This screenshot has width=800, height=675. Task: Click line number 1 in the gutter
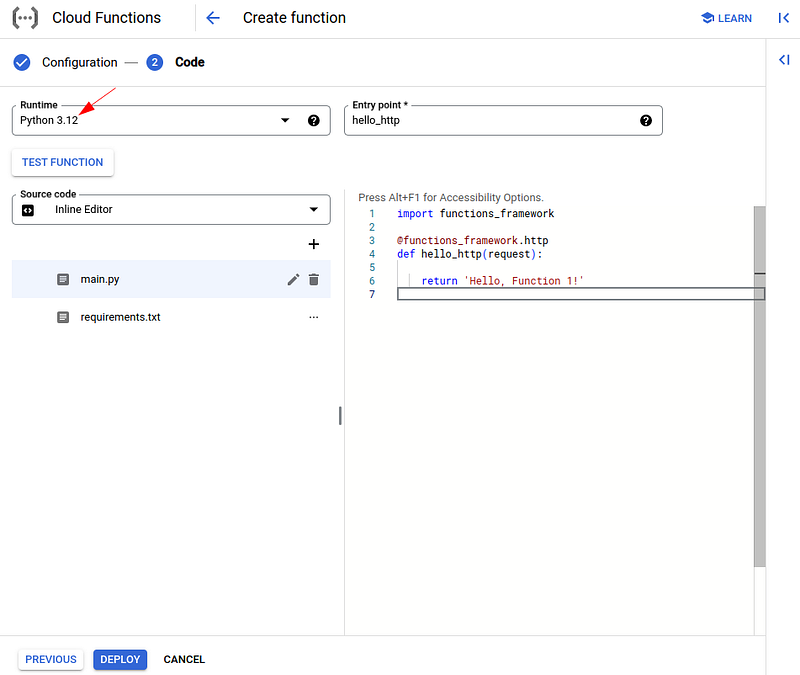point(372,214)
